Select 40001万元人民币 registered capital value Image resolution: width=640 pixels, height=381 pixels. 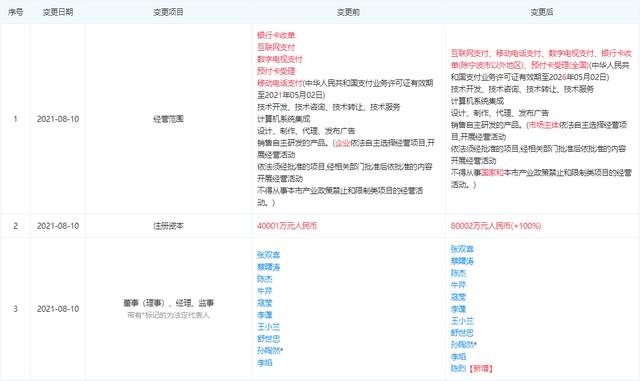[287, 226]
